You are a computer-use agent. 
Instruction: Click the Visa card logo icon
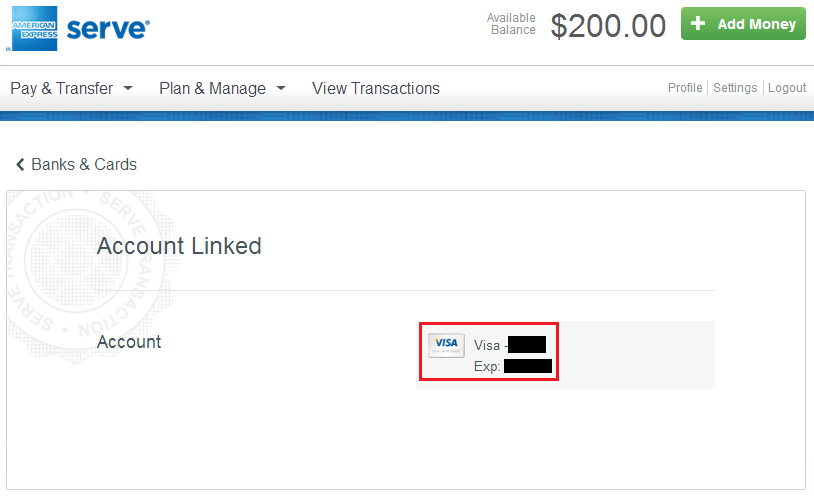(x=446, y=345)
